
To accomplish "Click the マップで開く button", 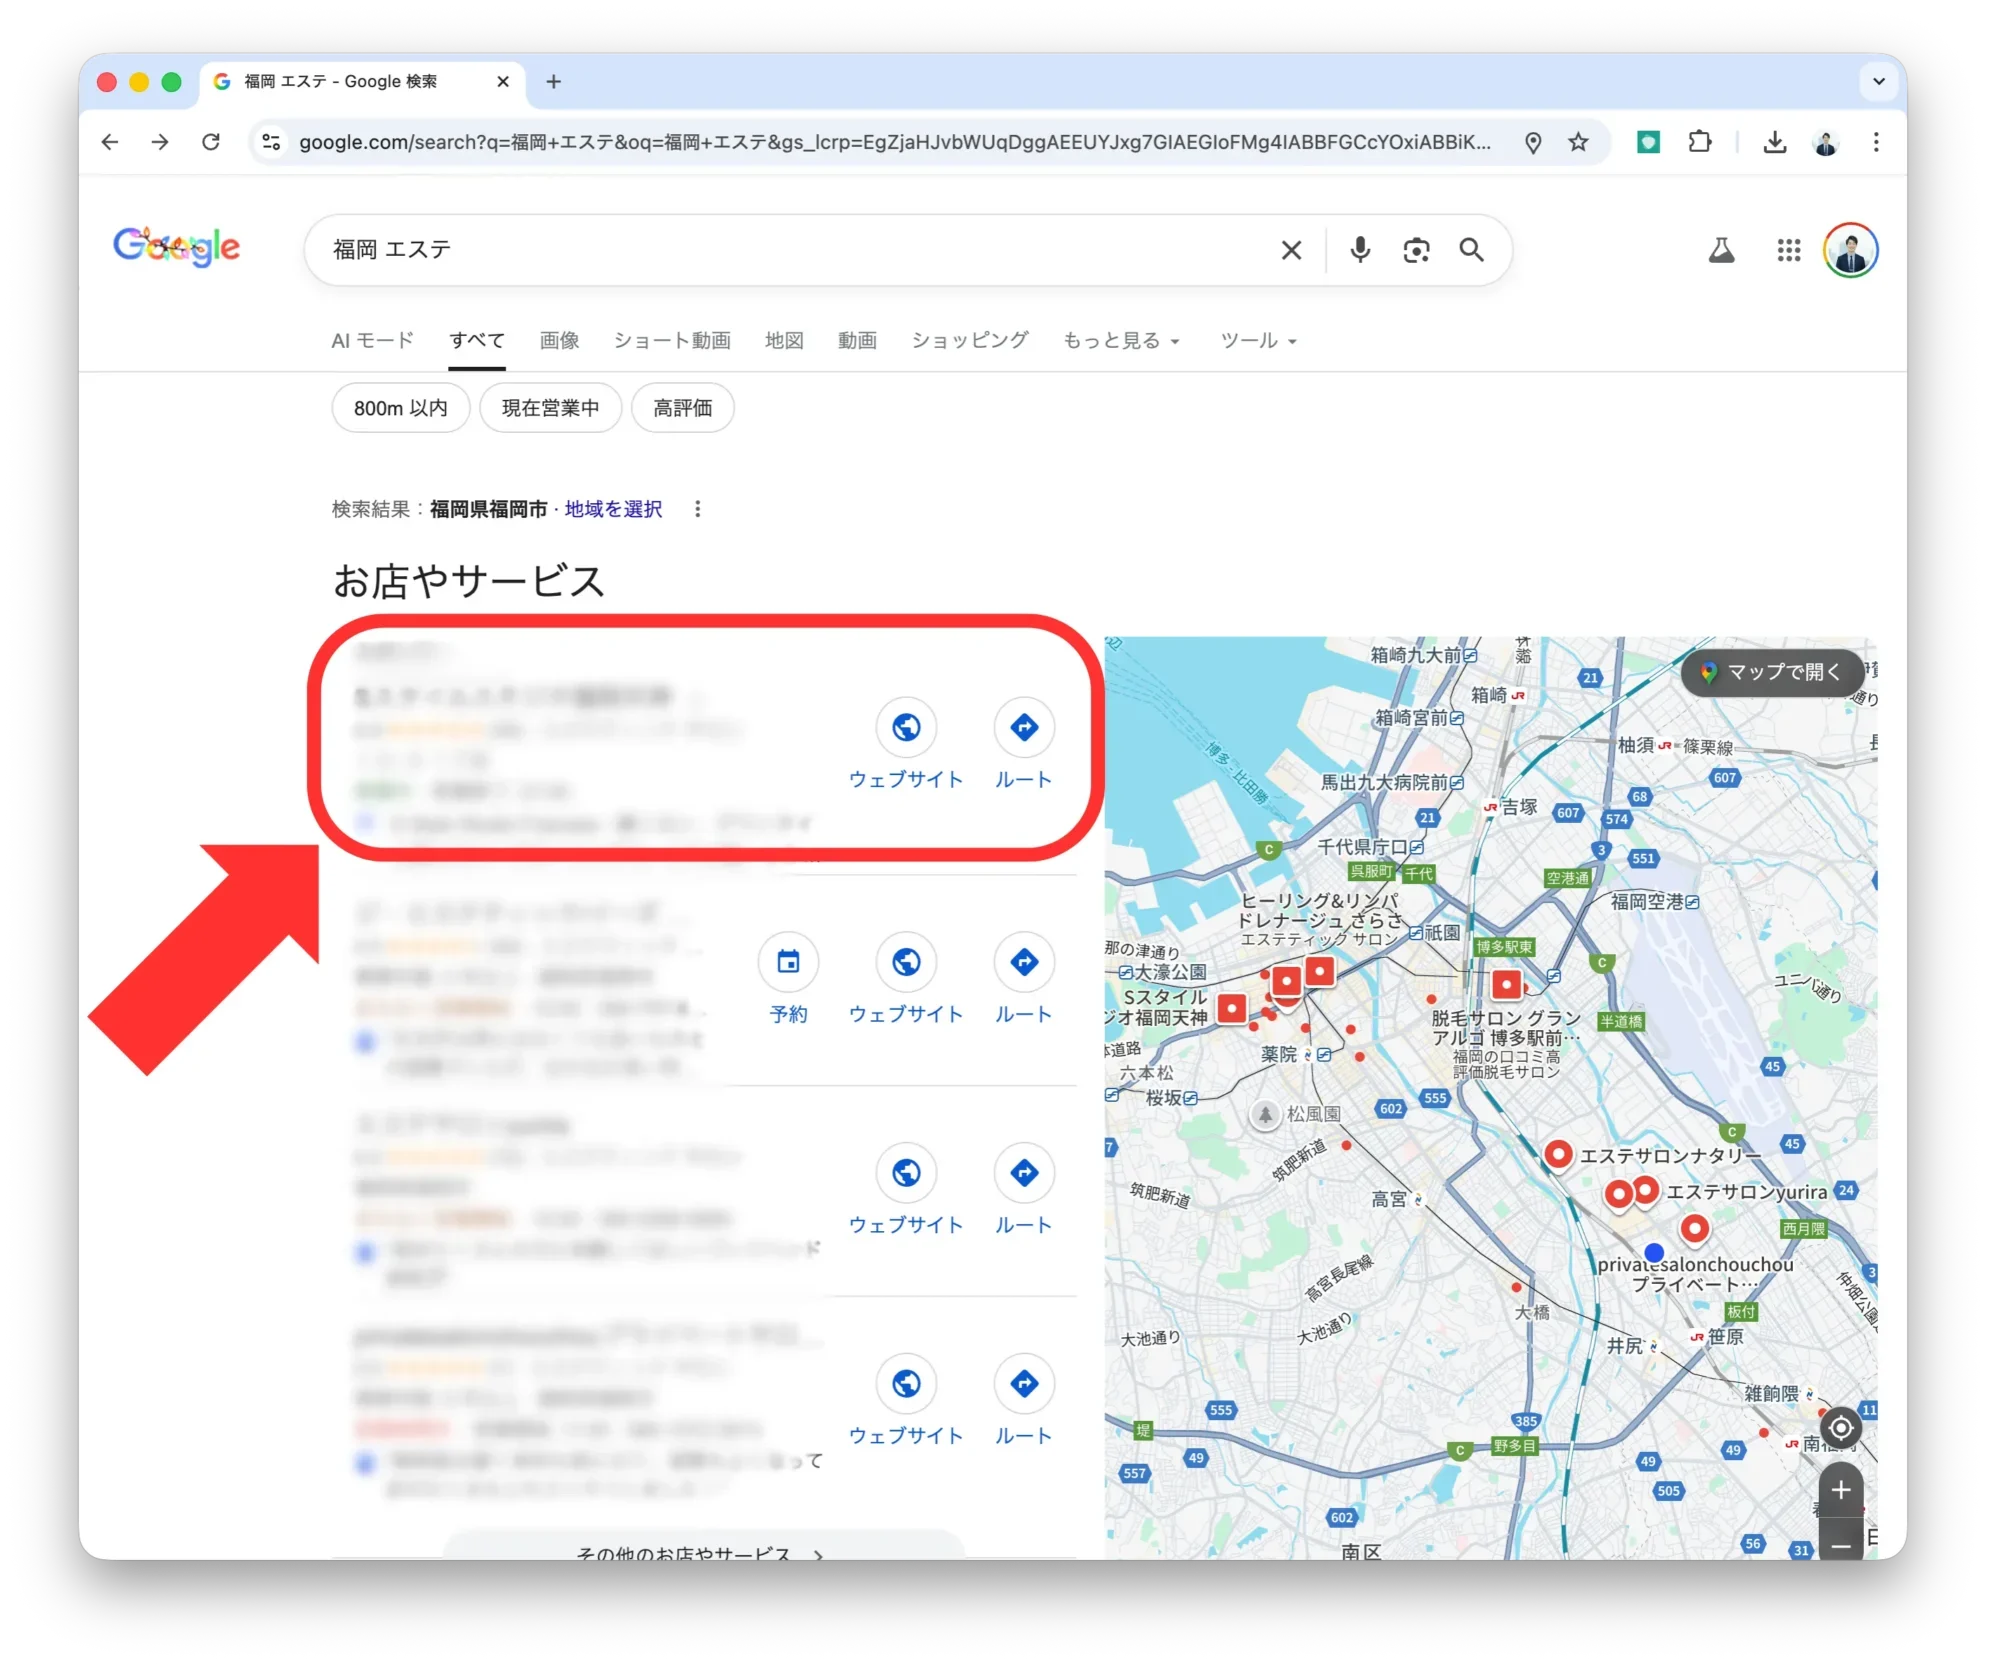I will (x=1772, y=672).
